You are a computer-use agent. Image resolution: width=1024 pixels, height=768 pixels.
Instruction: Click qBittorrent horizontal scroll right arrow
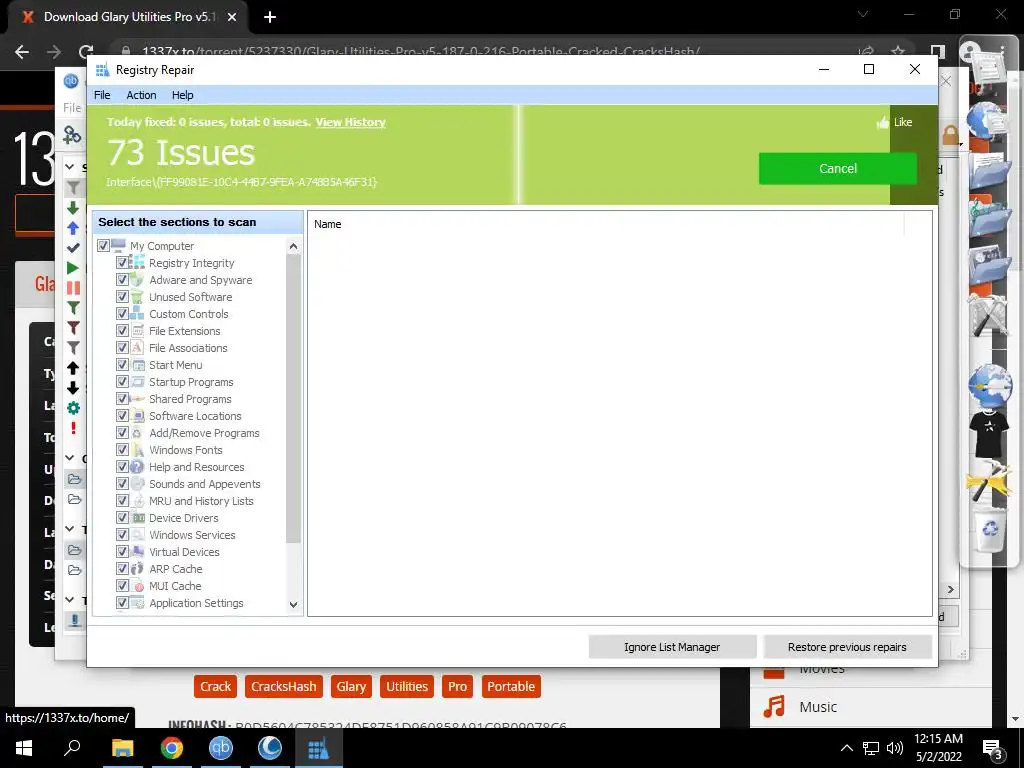(950, 589)
